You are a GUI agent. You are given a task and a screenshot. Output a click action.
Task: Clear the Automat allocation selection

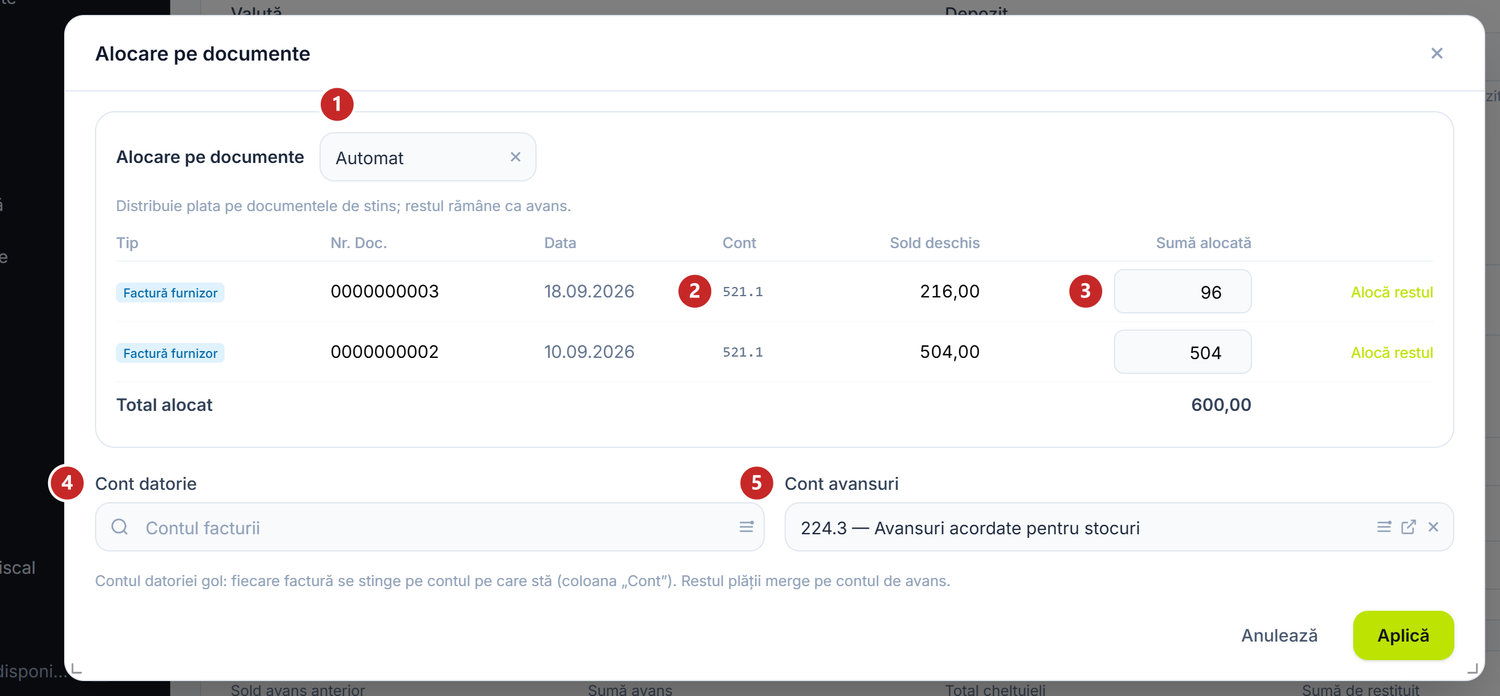[x=516, y=157]
